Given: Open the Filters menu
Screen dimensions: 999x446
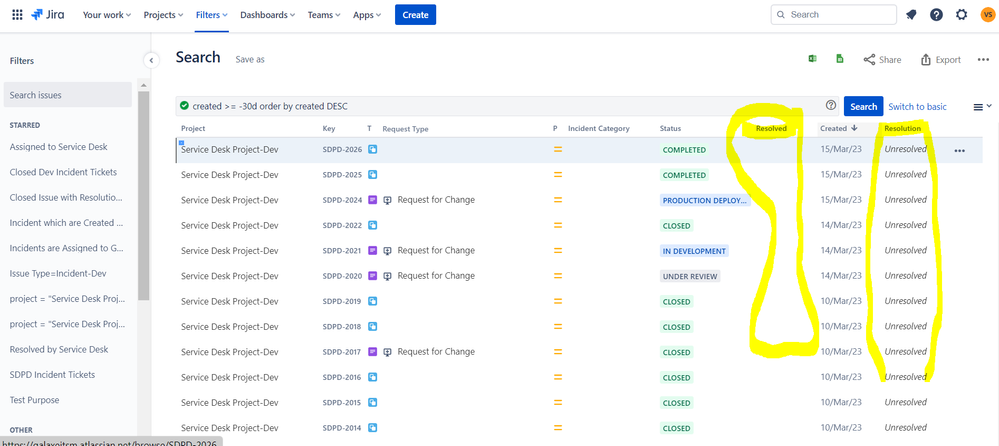Looking at the screenshot, I should (211, 15).
